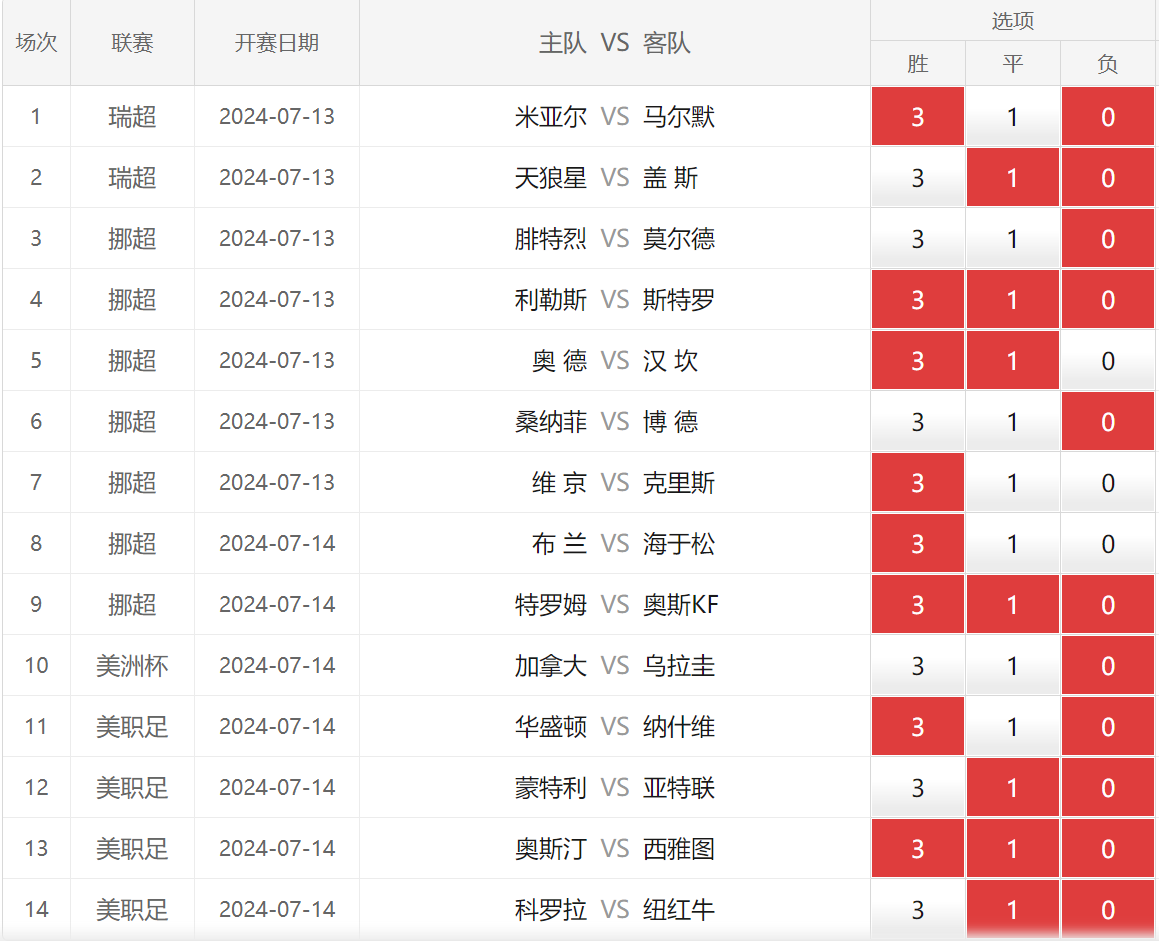This screenshot has height=945, width=1159.
Task: Click the 负 column header
Action: (1107, 64)
